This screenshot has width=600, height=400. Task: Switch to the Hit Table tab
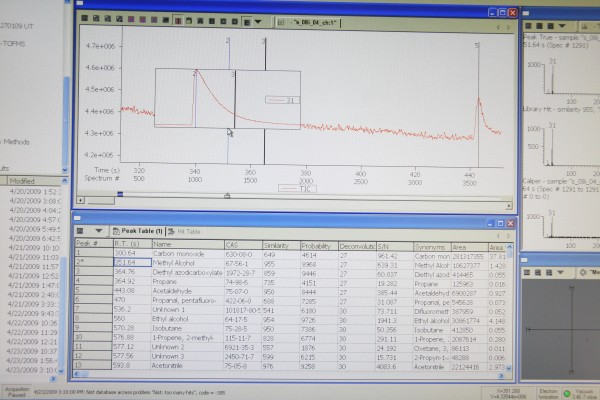(x=184, y=232)
